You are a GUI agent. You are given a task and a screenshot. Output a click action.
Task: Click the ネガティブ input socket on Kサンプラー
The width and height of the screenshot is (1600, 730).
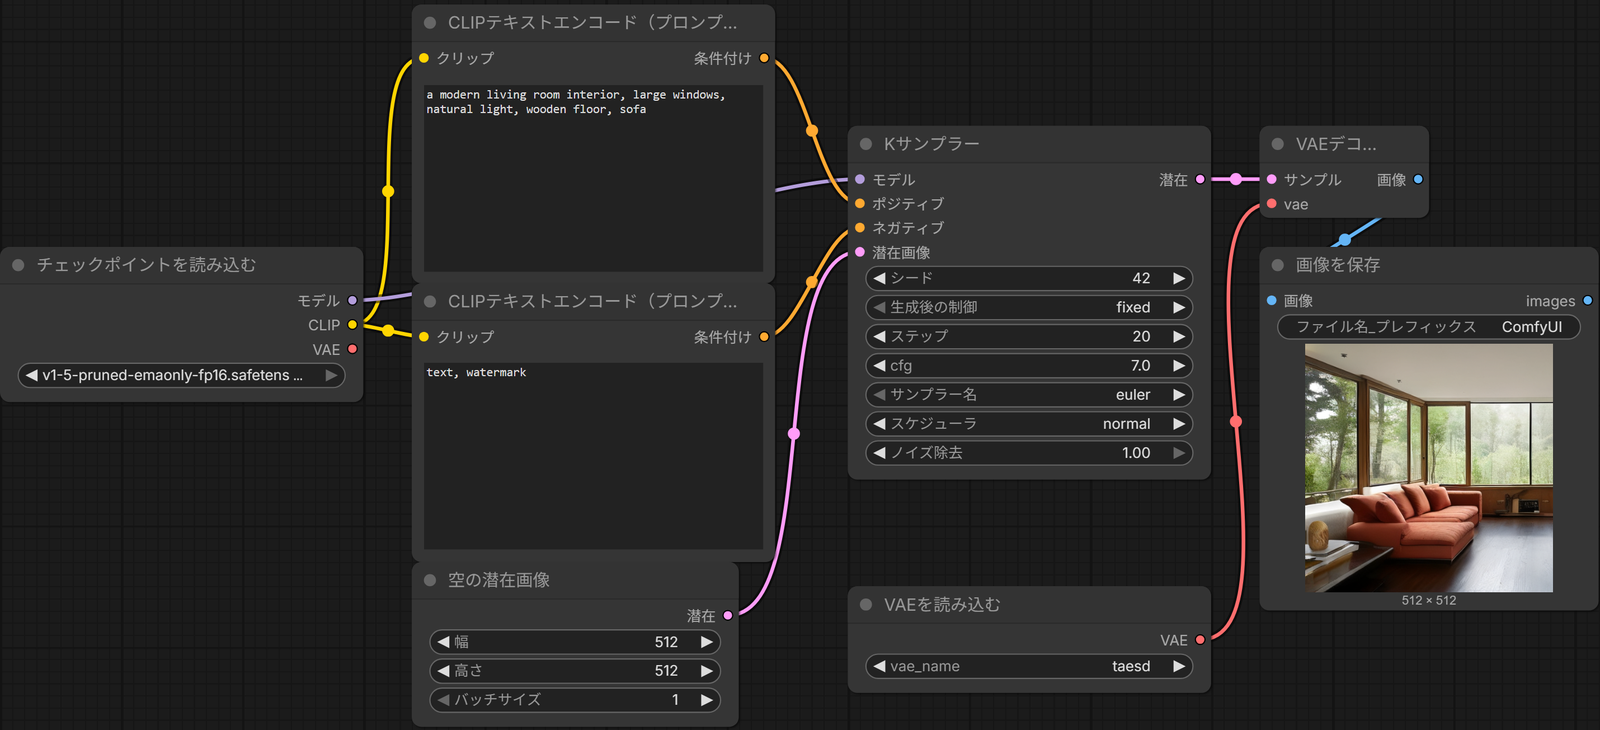point(860,228)
